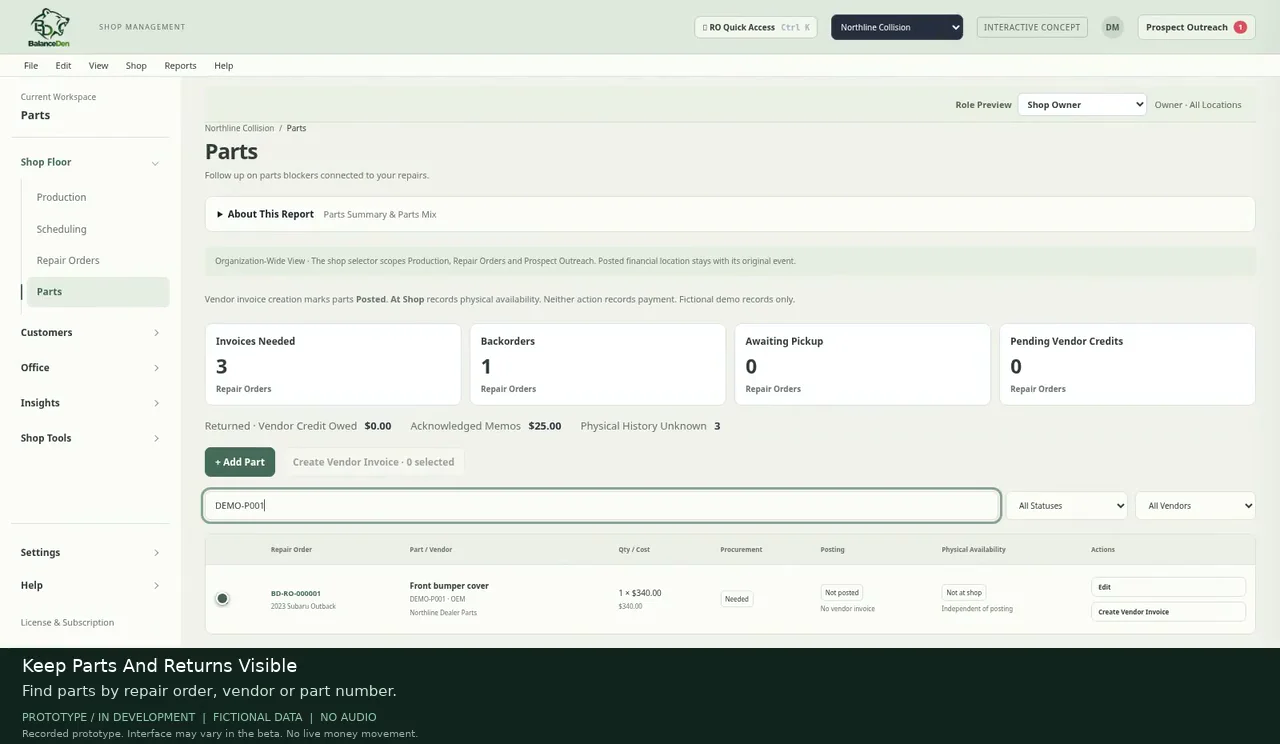Click the parts search field
Image resolution: width=1280 pixels, height=744 pixels.
pos(601,506)
